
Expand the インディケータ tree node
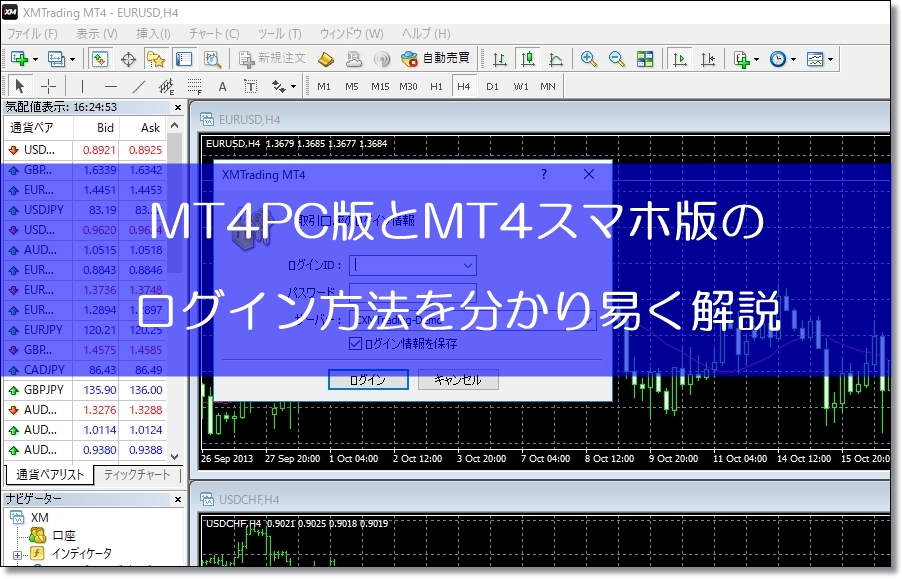[x=17, y=555]
